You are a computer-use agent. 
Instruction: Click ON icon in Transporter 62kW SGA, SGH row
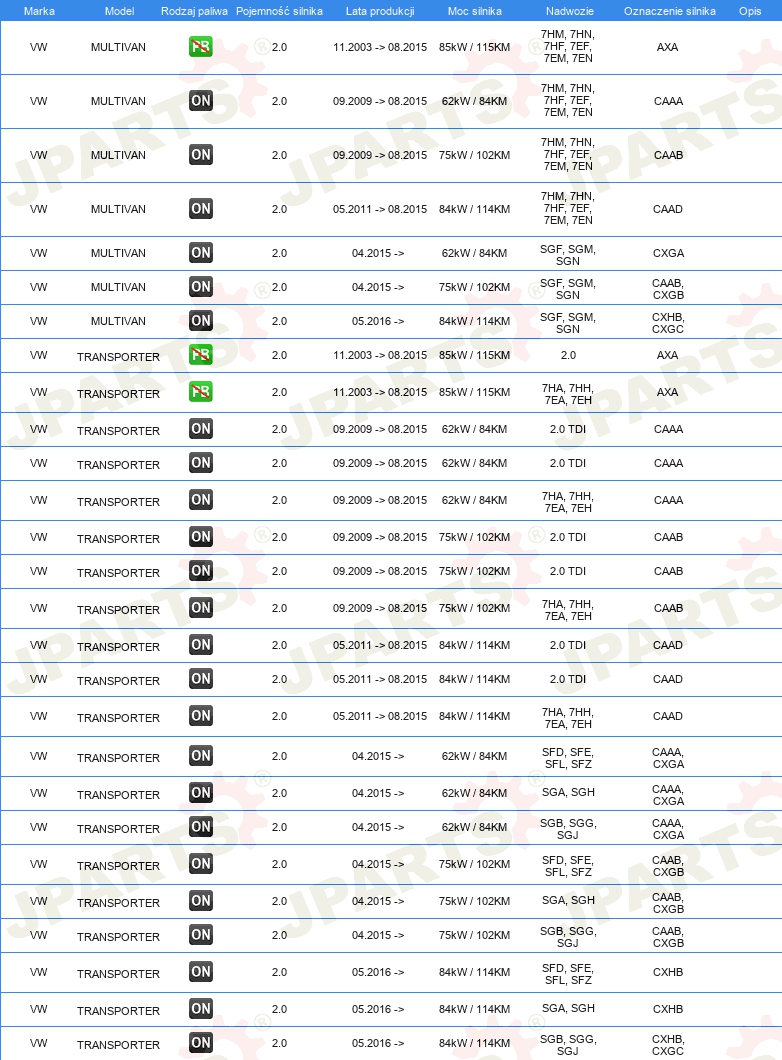coord(201,793)
